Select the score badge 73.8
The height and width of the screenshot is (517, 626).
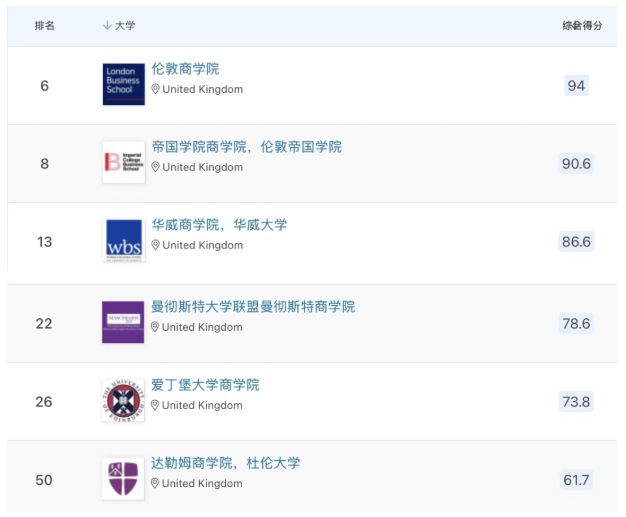click(x=576, y=402)
